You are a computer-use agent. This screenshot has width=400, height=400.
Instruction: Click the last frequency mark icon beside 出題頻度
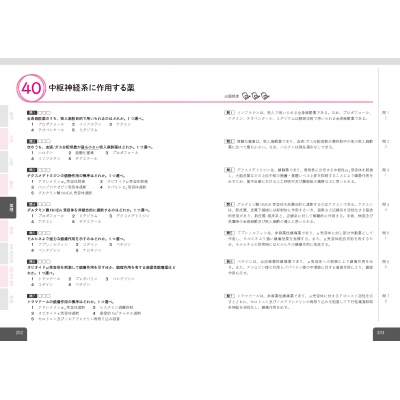tap(265, 96)
